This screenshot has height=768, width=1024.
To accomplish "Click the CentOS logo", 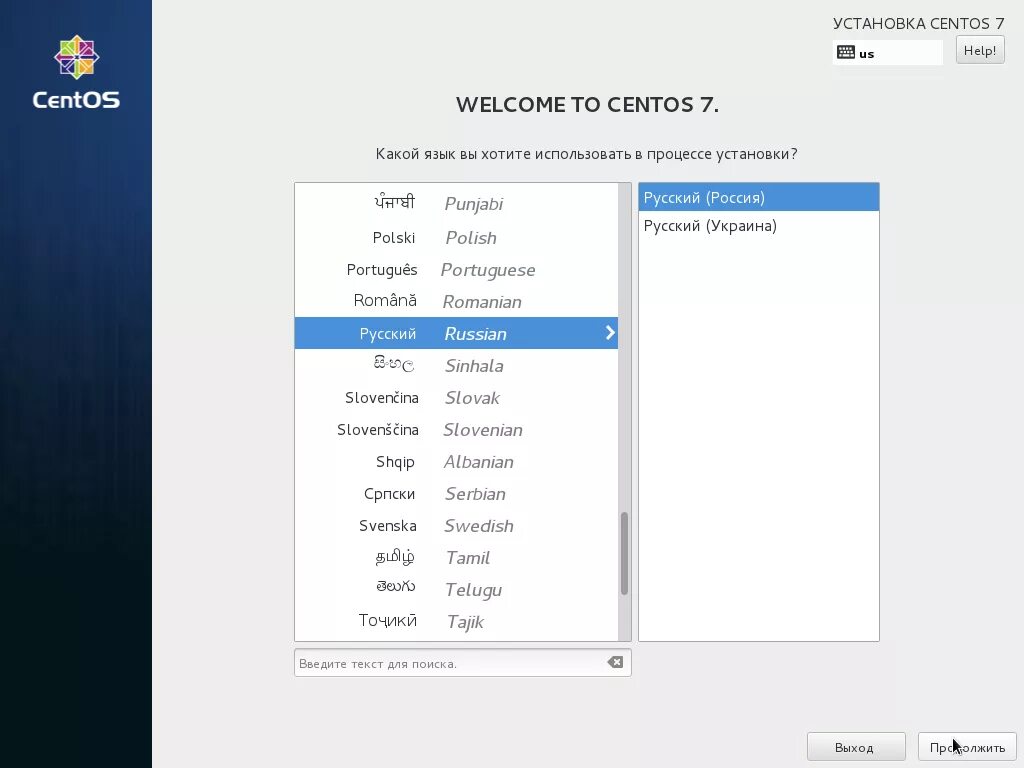I will pyautogui.click(x=76, y=72).
